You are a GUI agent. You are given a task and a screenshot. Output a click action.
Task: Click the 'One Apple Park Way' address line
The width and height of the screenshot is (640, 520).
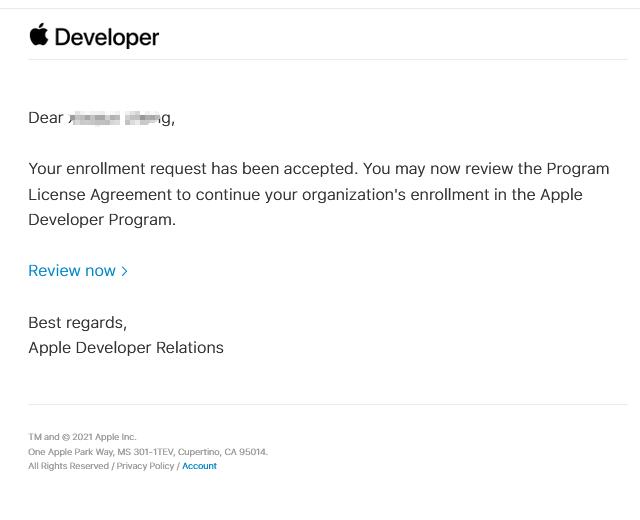(148, 452)
